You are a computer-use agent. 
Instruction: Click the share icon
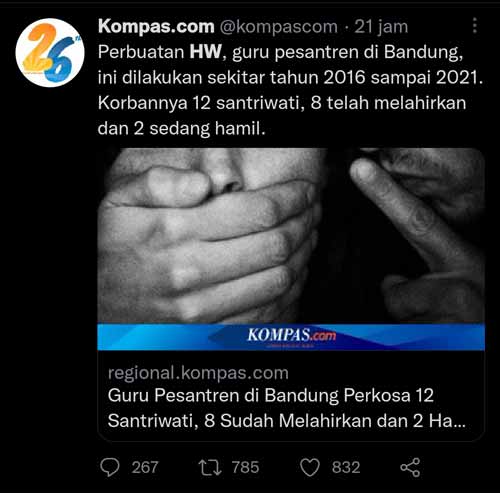click(x=410, y=467)
